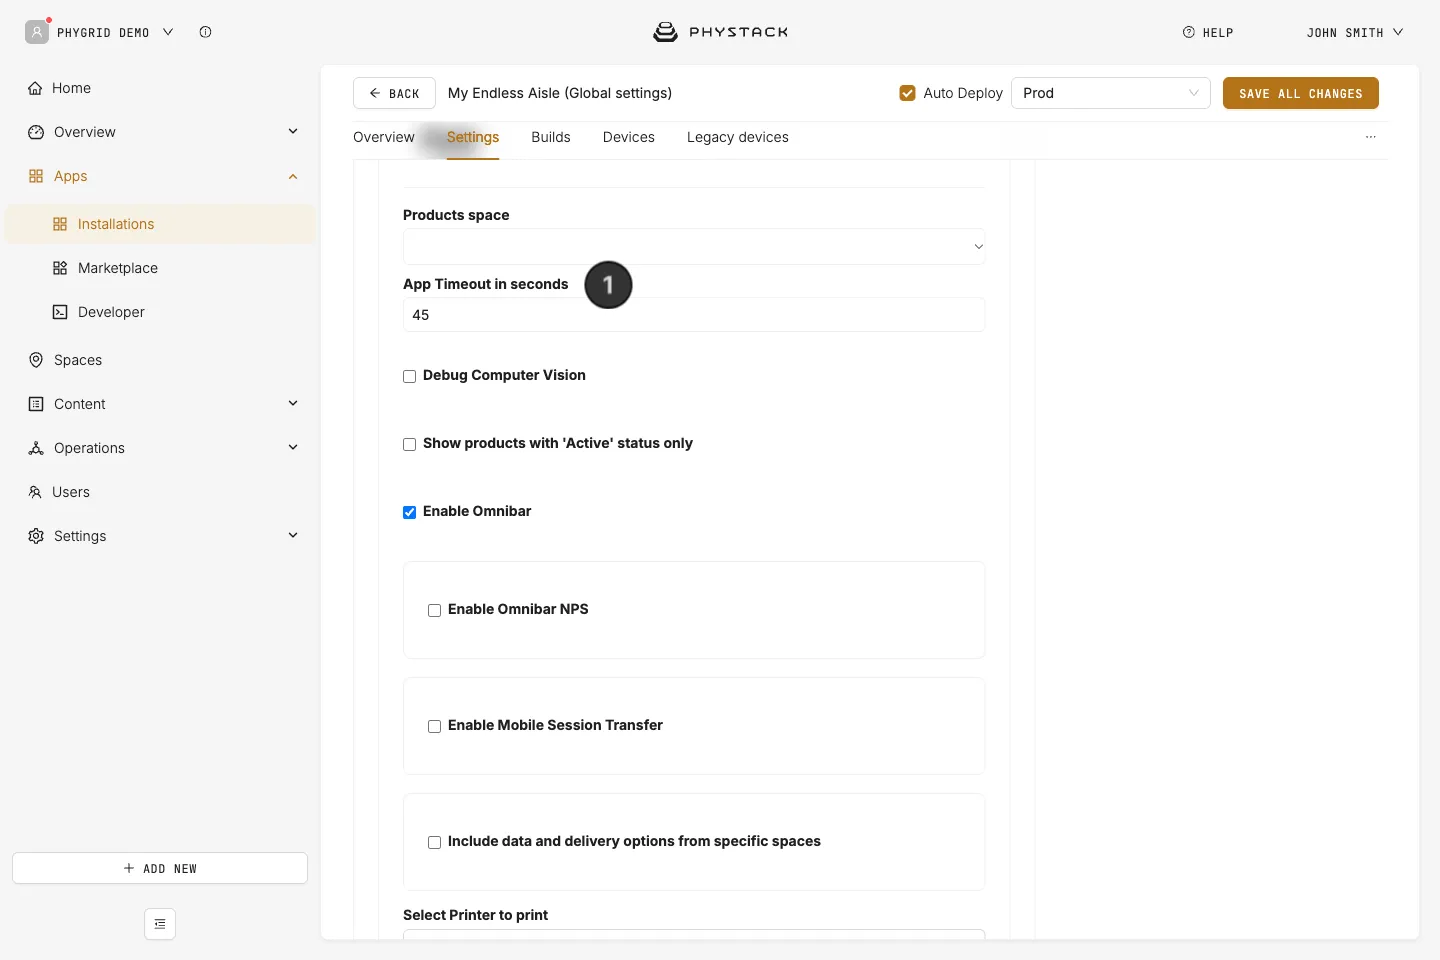
Task: Uncheck the Enable Omnibar checkbox
Action: [409, 513]
